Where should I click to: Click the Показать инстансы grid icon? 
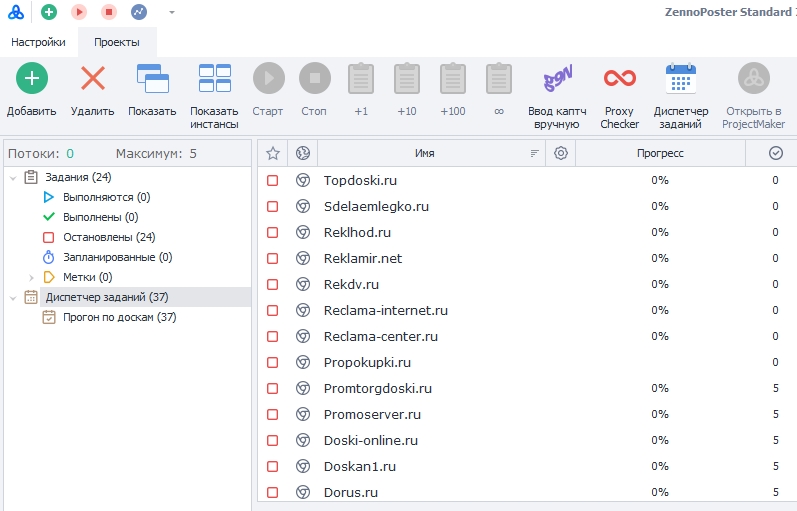[214, 78]
